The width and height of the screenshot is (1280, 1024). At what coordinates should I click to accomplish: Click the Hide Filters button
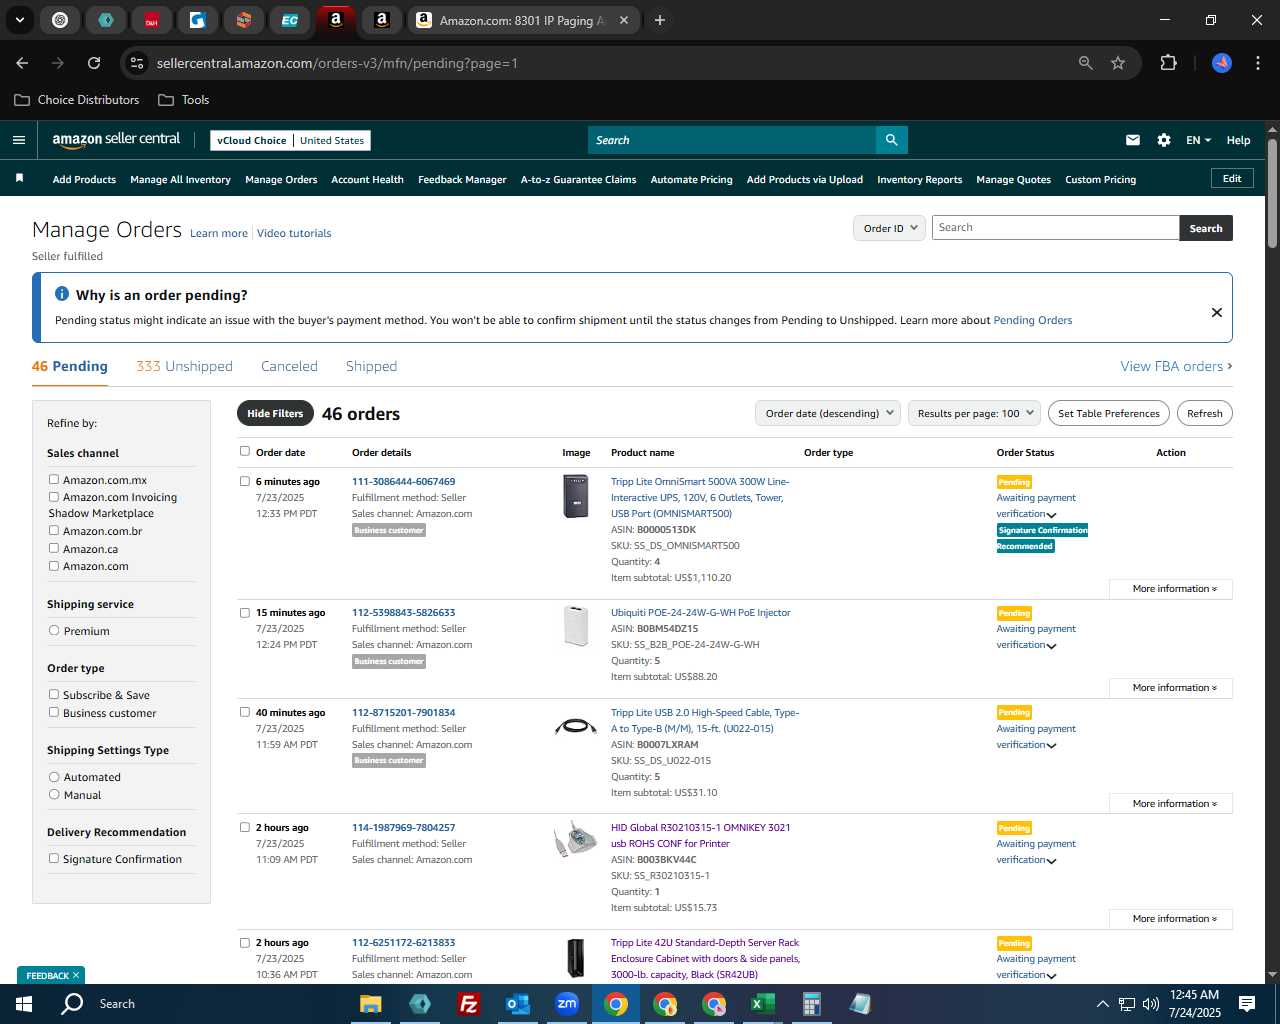[x=275, y=413]
